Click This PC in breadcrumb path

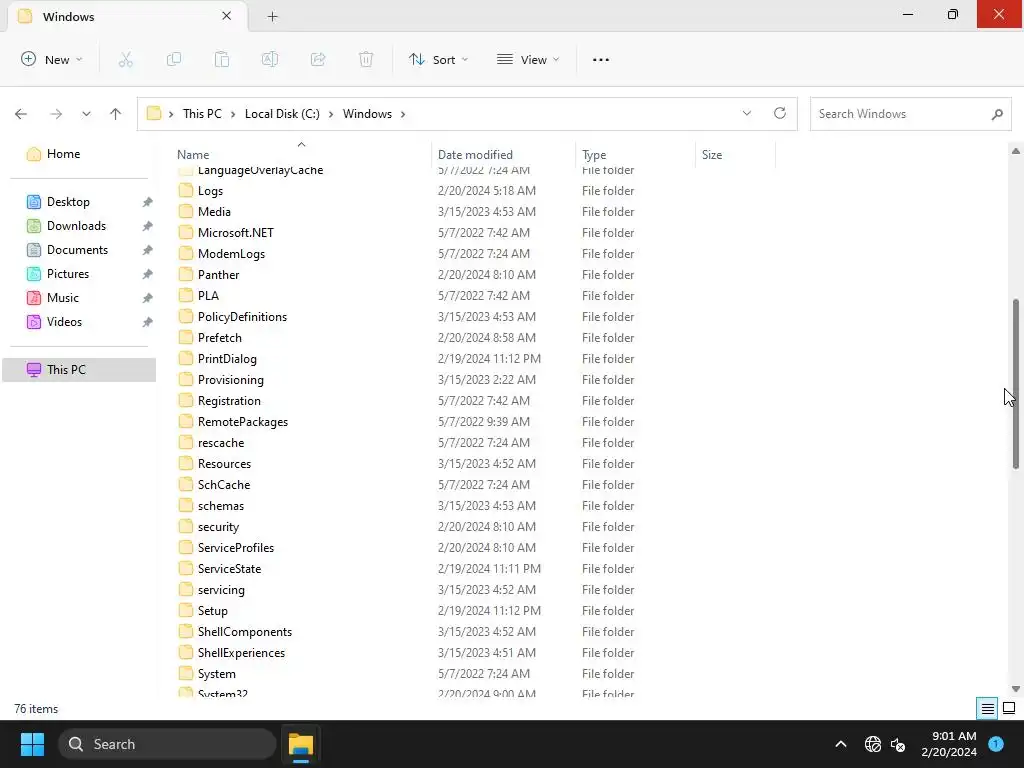tap(202, 114)
